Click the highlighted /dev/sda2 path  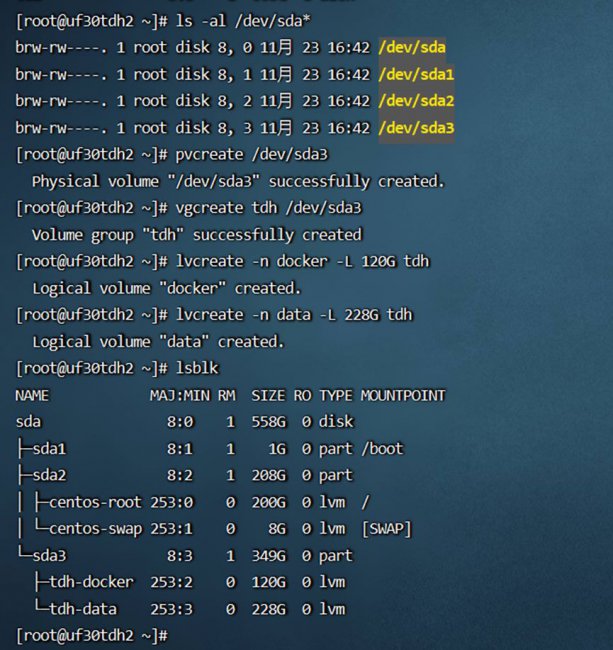coord(416,102)
